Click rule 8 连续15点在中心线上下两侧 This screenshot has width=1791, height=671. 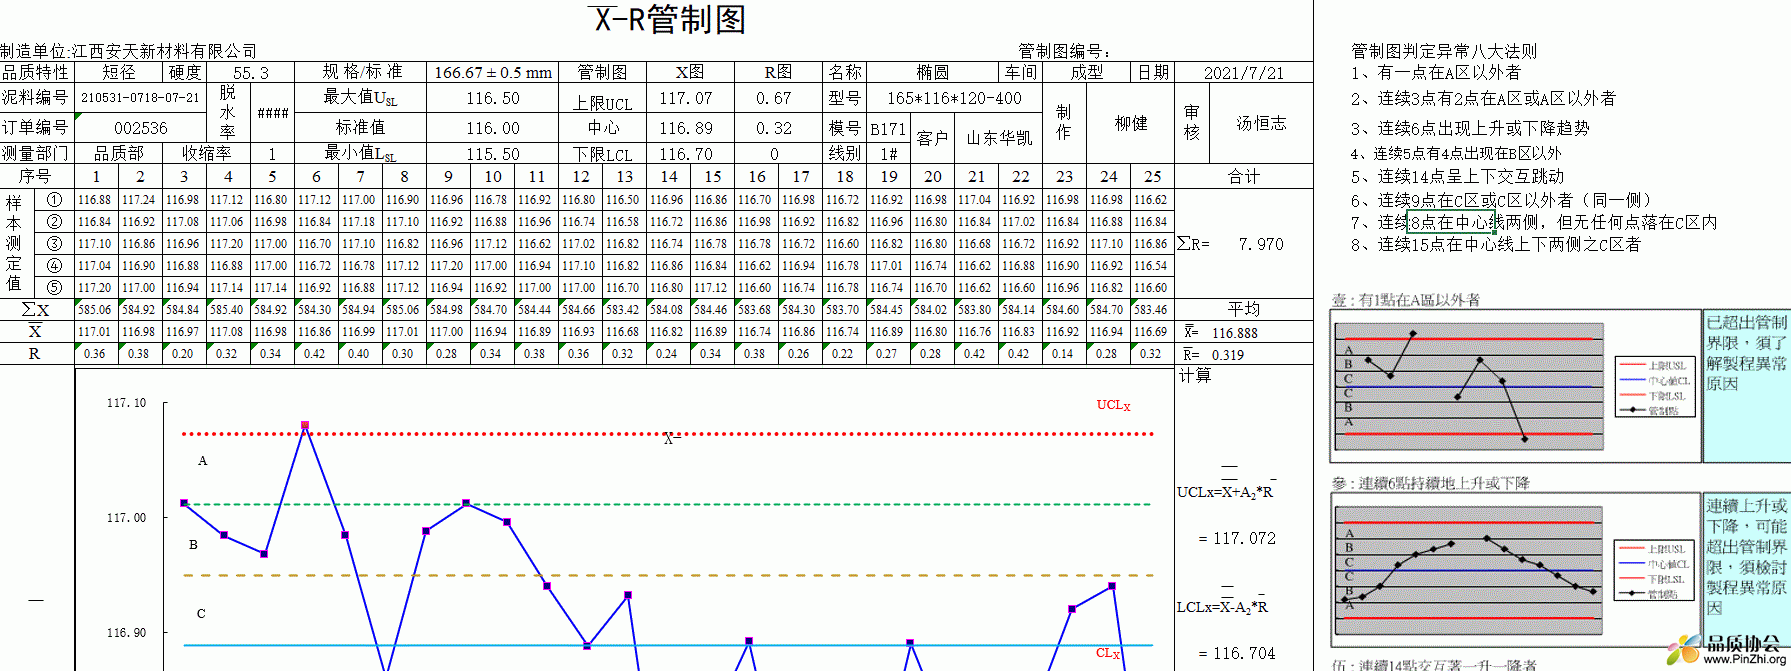tap(1495, 244)
